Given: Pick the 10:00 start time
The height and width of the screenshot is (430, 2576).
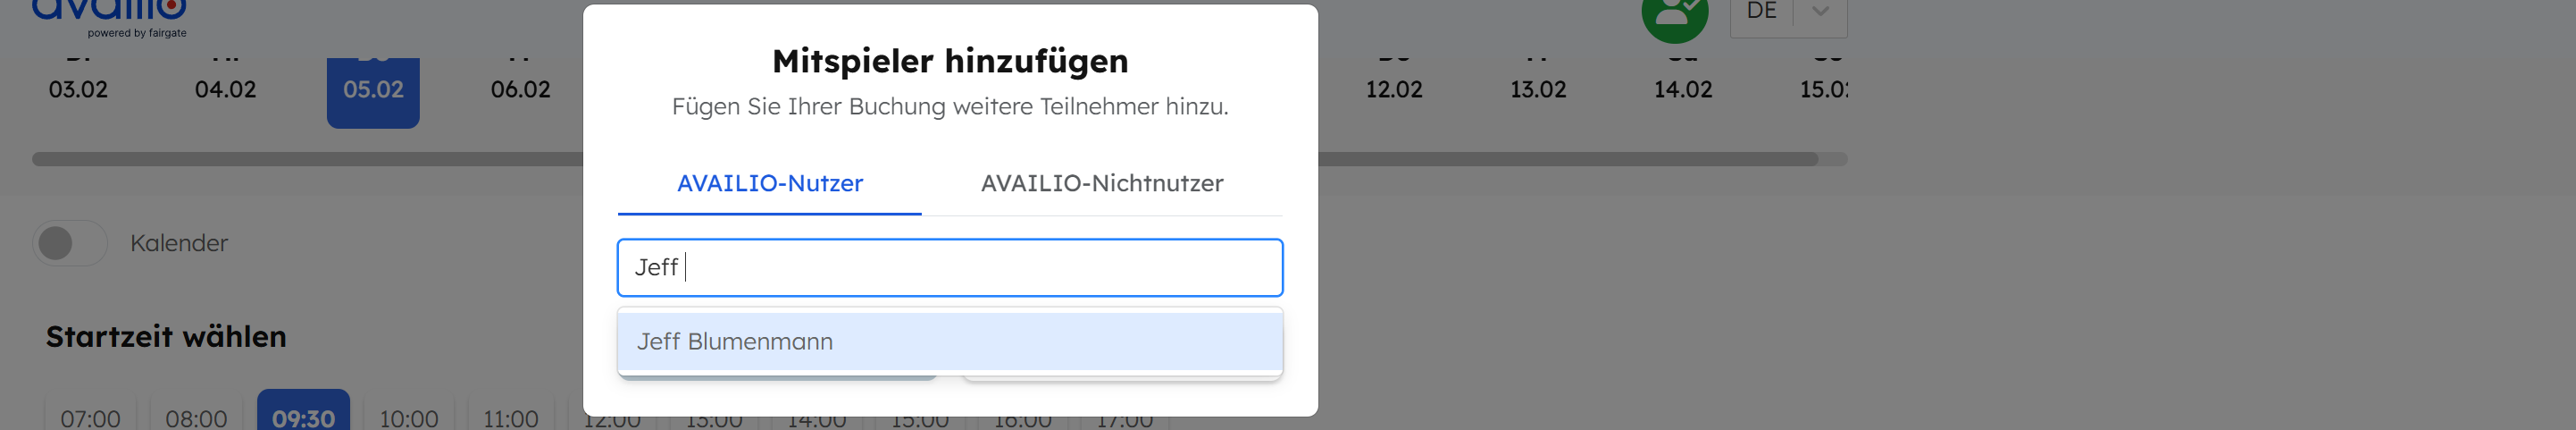Looking at the screenshot, I should [408, 416].
